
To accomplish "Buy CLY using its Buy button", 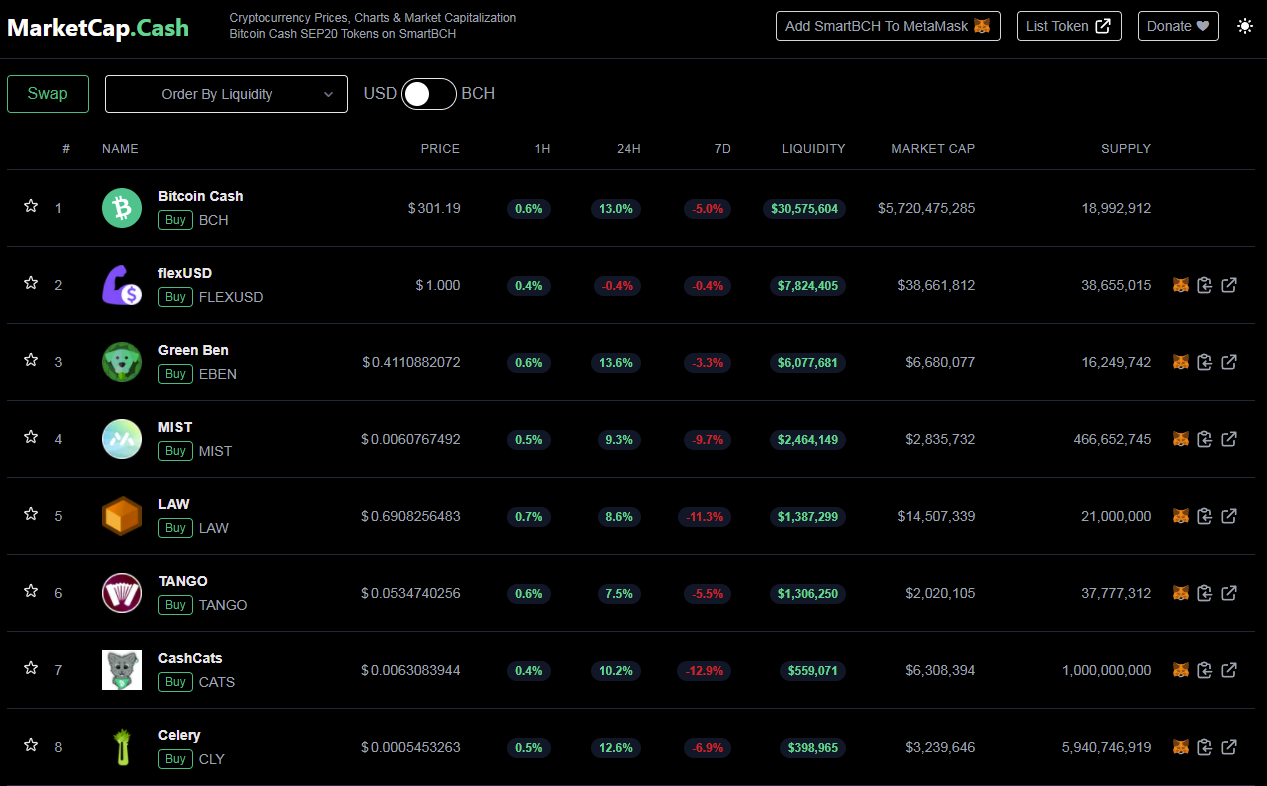I will (175, 759).
